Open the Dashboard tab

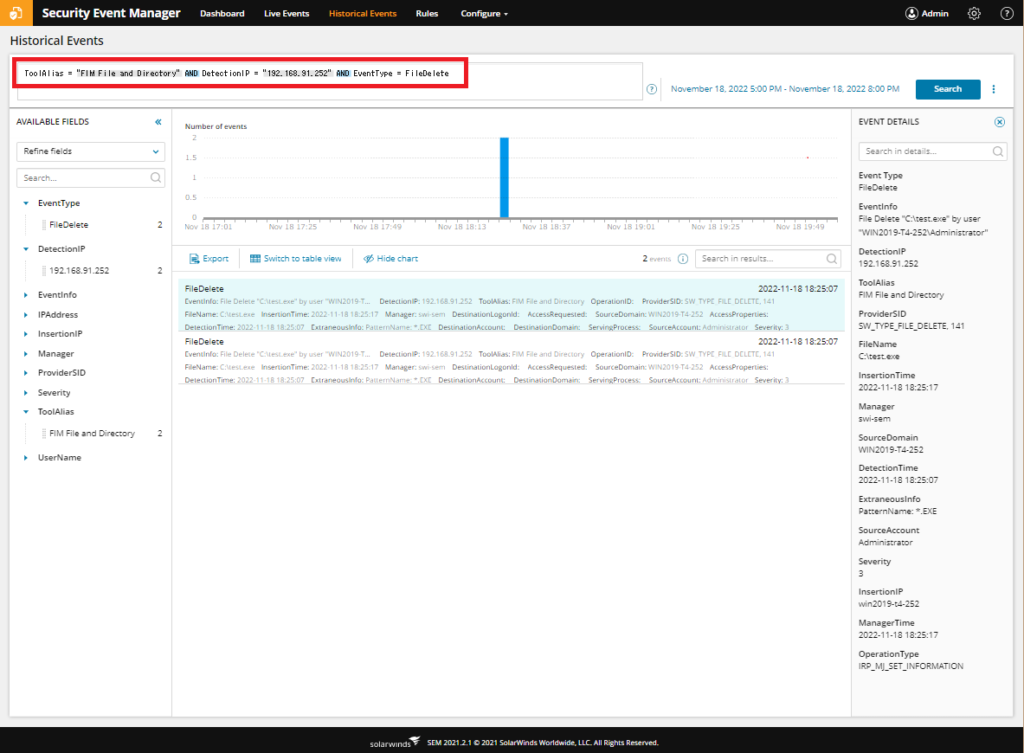tap(222, 14)
